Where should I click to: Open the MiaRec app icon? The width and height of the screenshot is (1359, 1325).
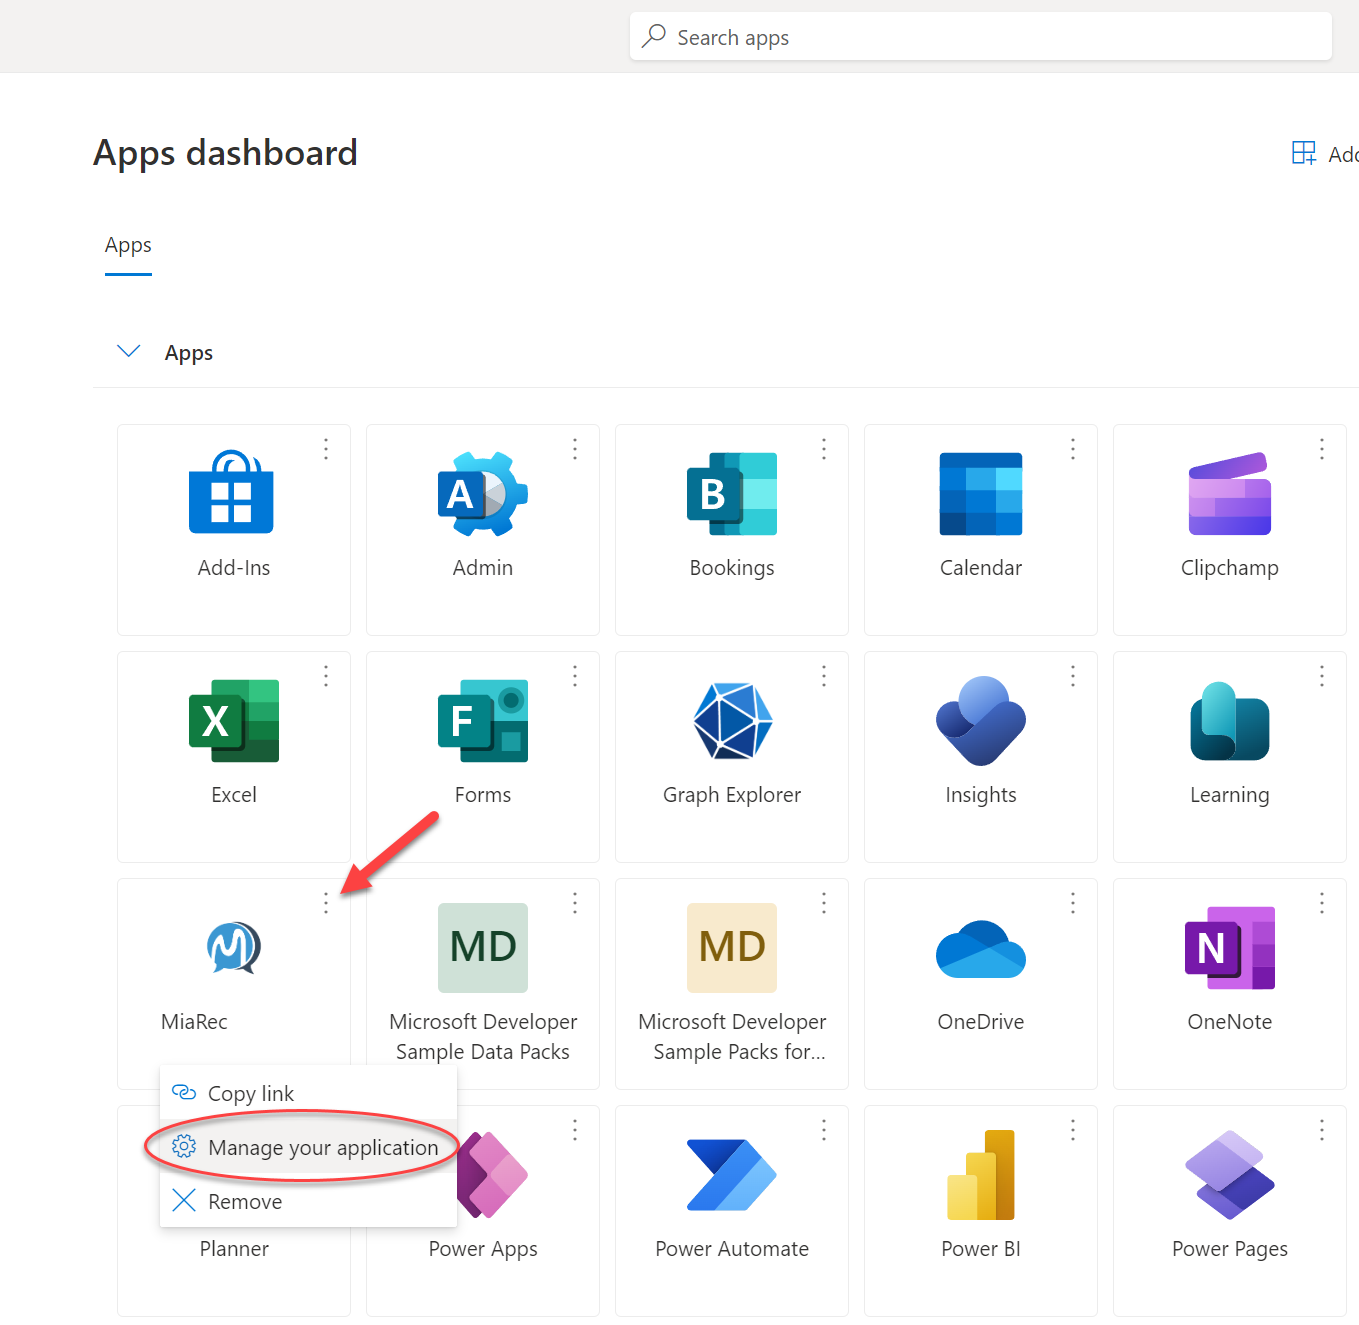[x=234, y=947]
